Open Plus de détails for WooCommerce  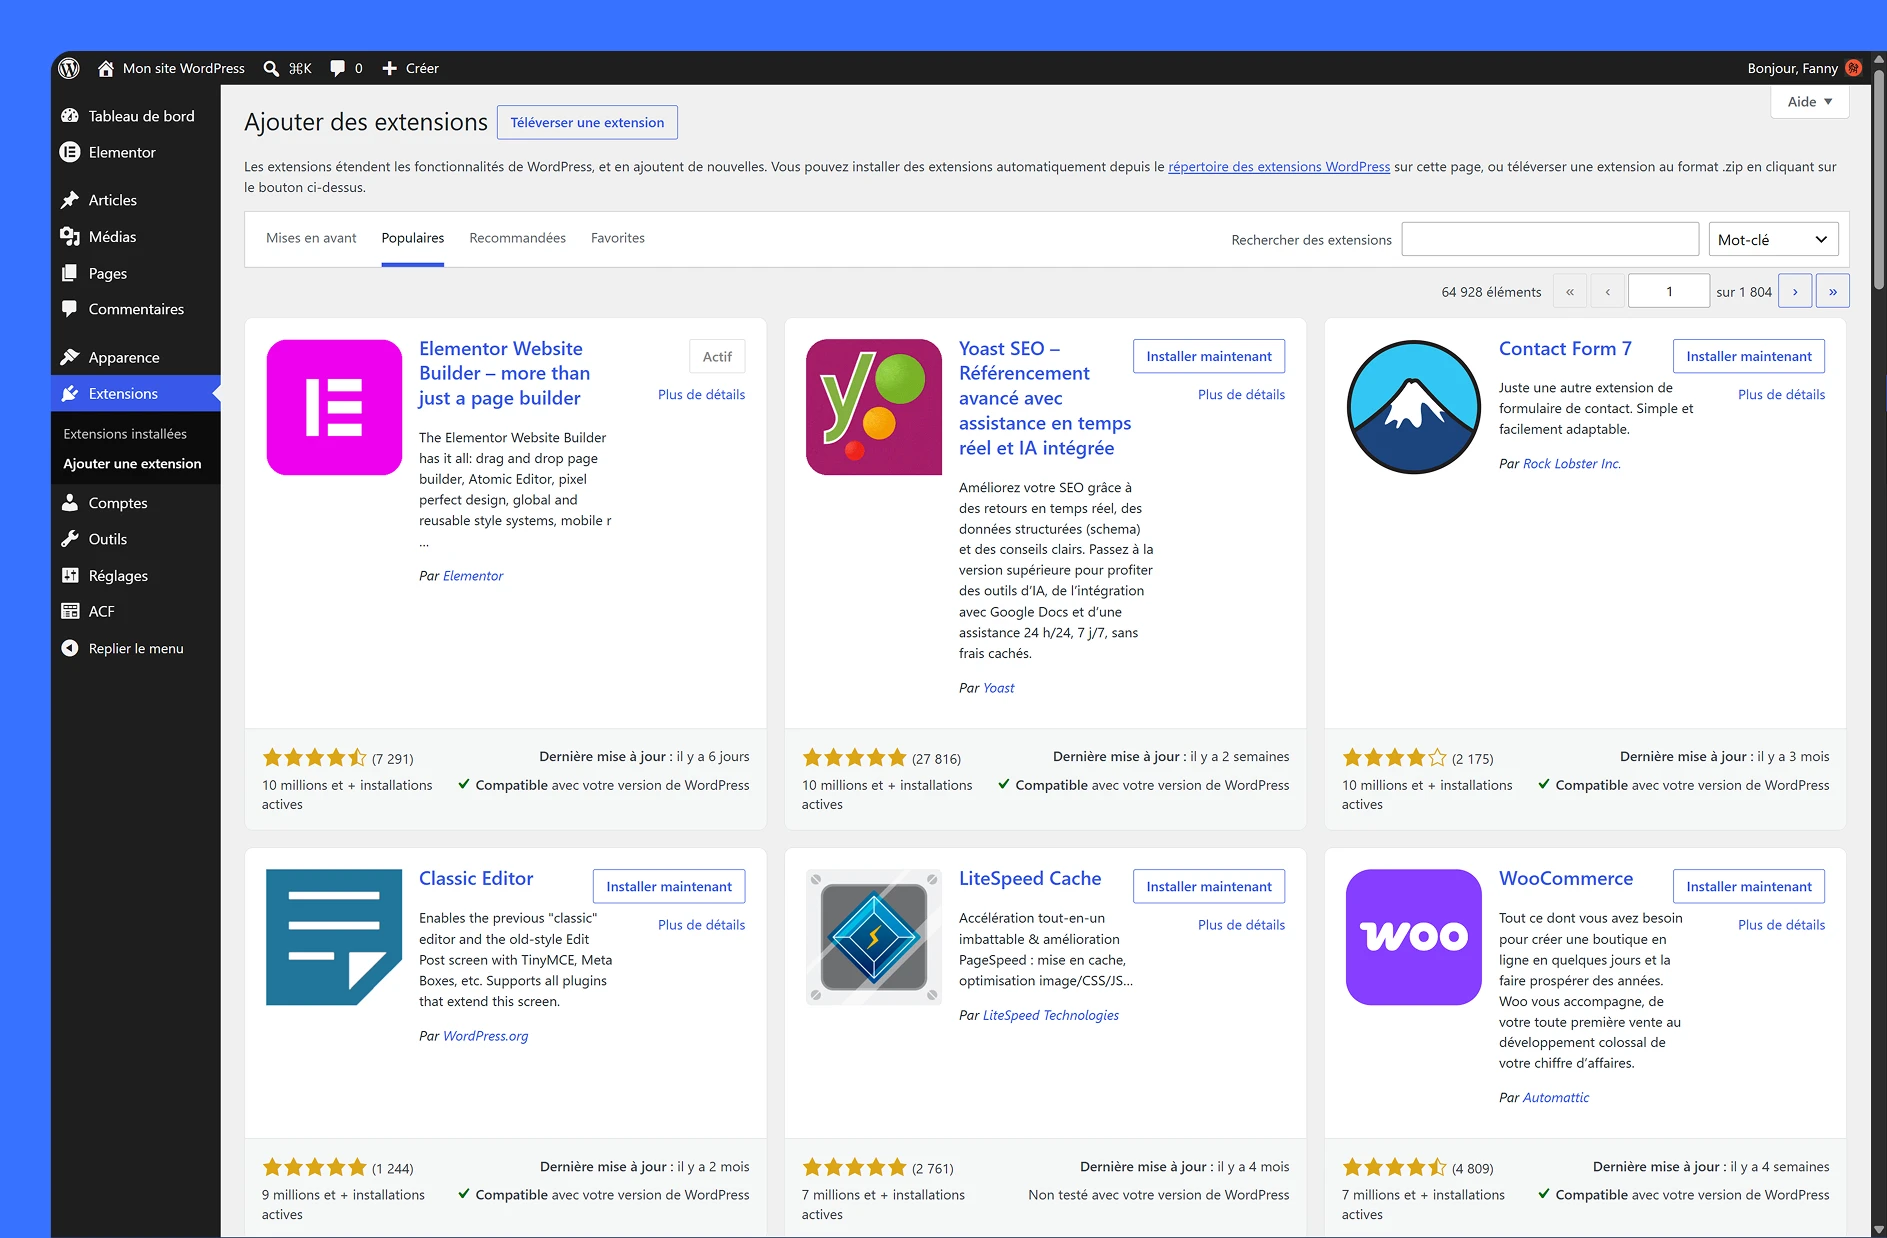tap(1781, 925)
